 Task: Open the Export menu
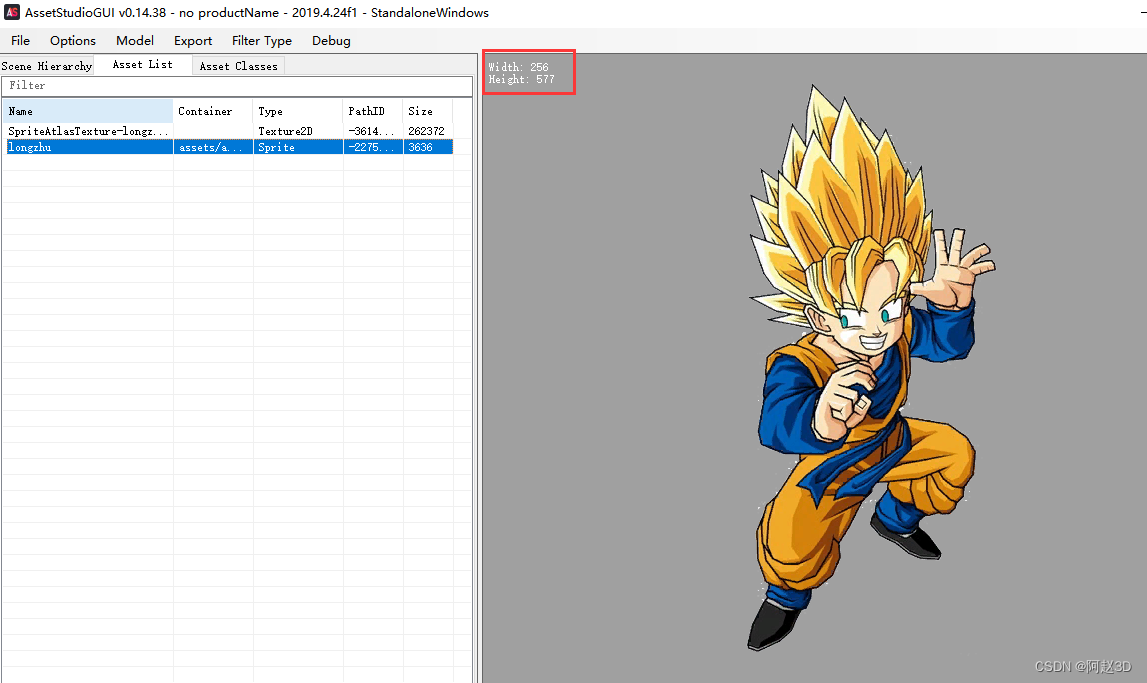point(192,41)
